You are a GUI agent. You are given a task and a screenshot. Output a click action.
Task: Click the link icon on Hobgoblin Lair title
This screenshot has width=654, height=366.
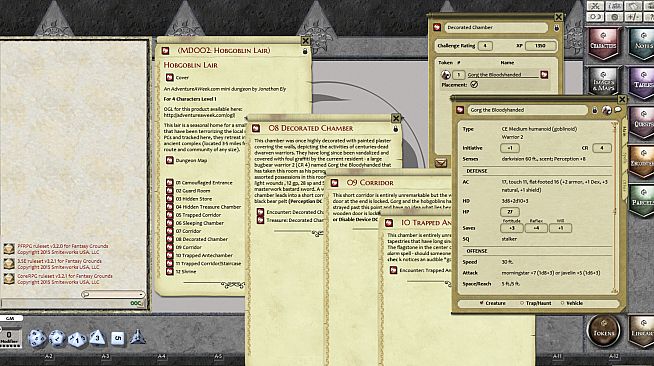(x=165, y=50)
